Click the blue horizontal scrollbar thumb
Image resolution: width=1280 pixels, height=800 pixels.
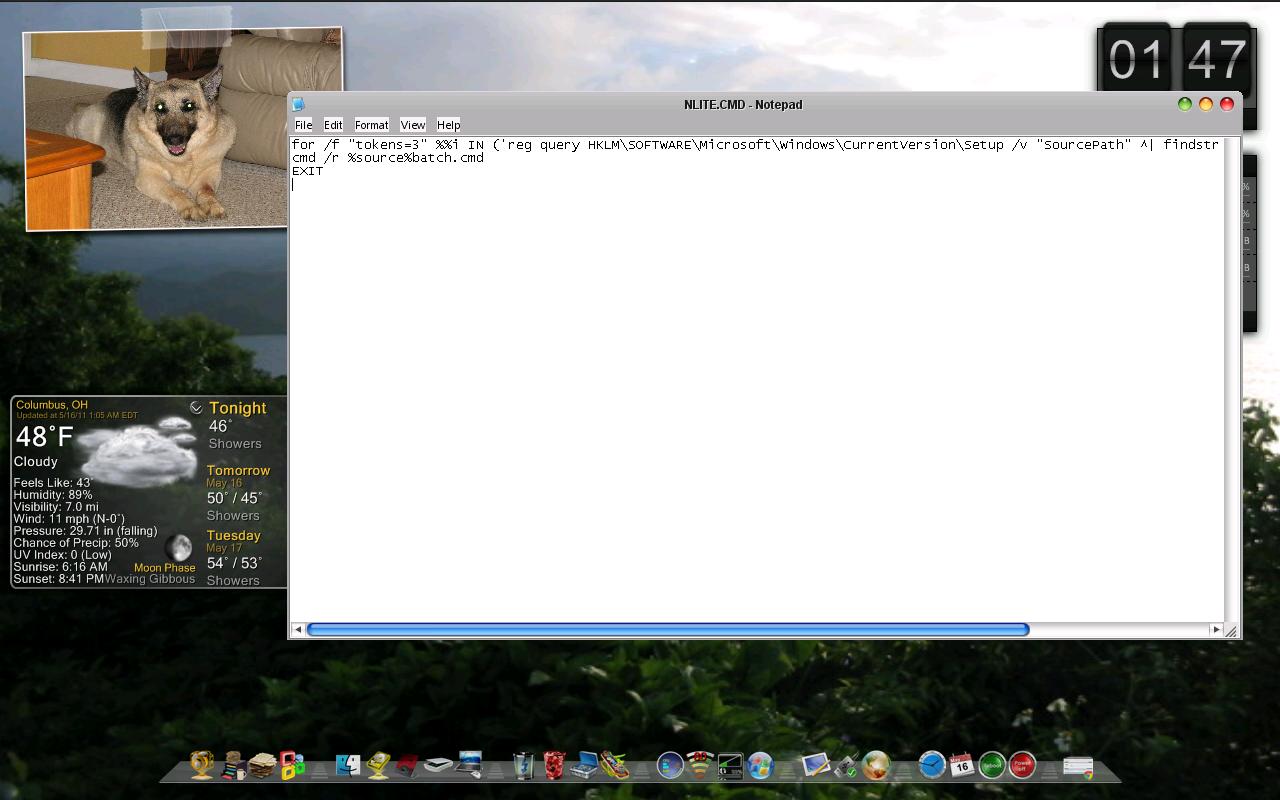[667, 630]
